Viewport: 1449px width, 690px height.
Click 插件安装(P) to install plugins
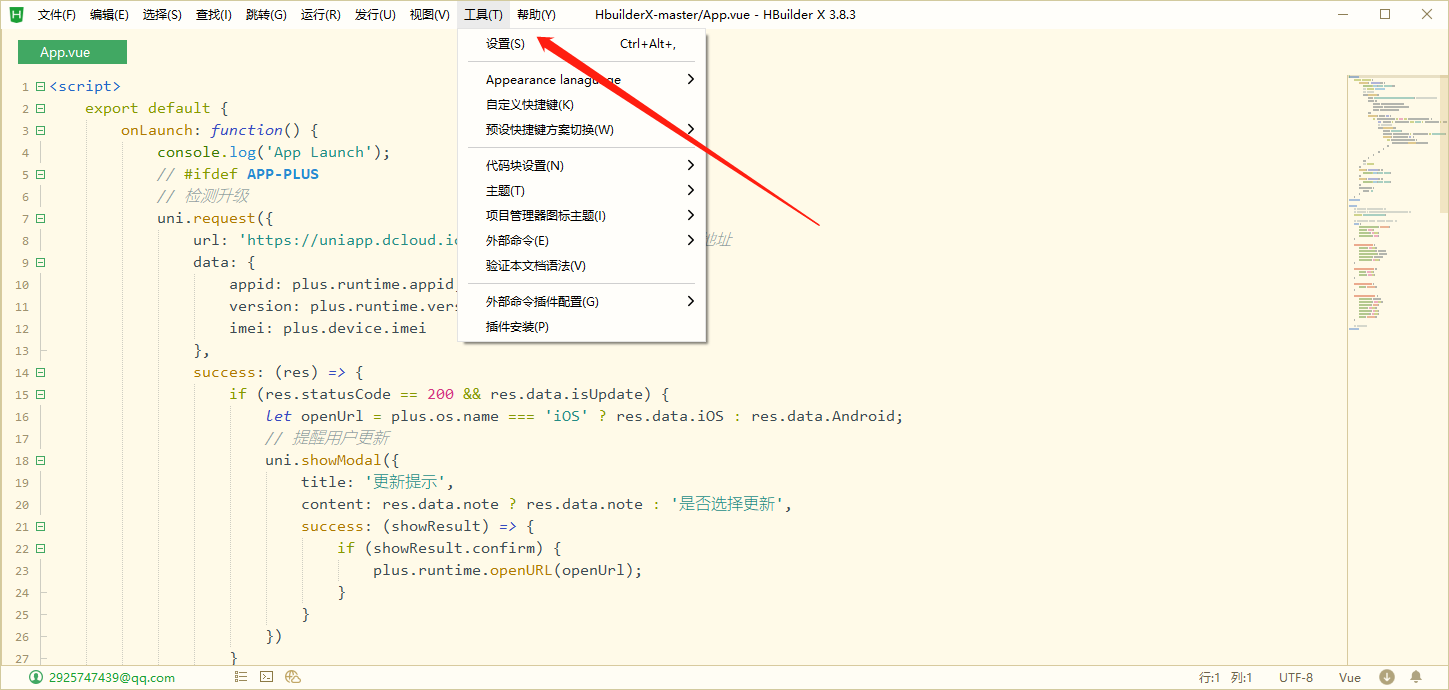(x=516, y=327)
